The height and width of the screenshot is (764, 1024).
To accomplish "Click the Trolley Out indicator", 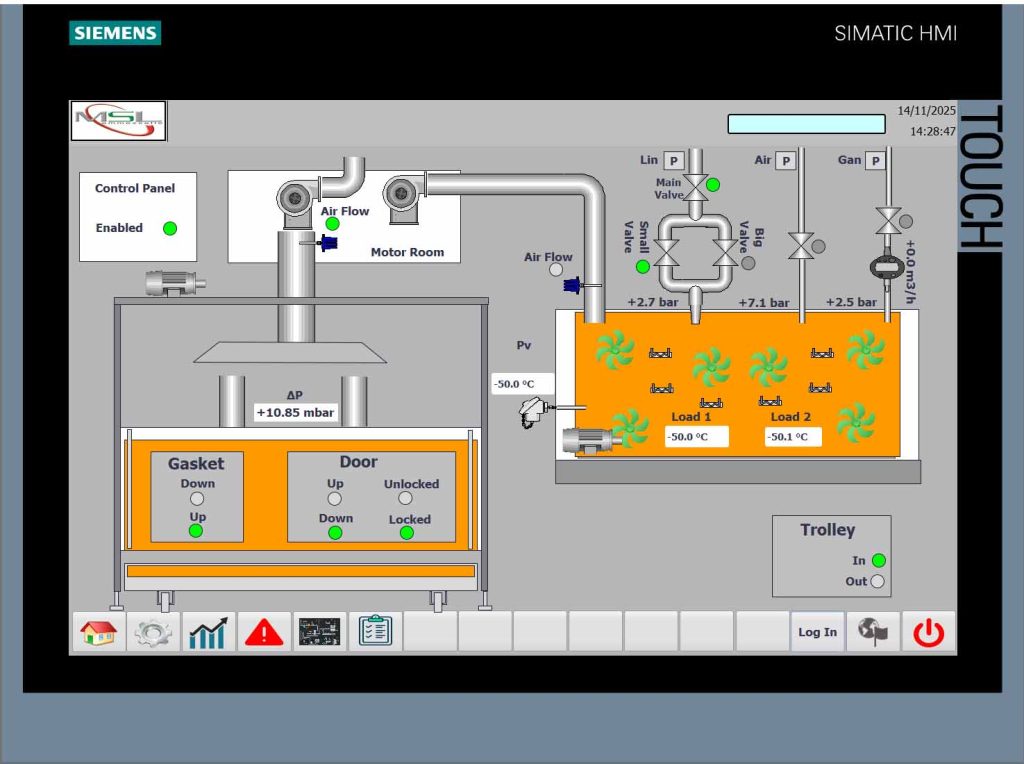I will click(x=878, y=581).
